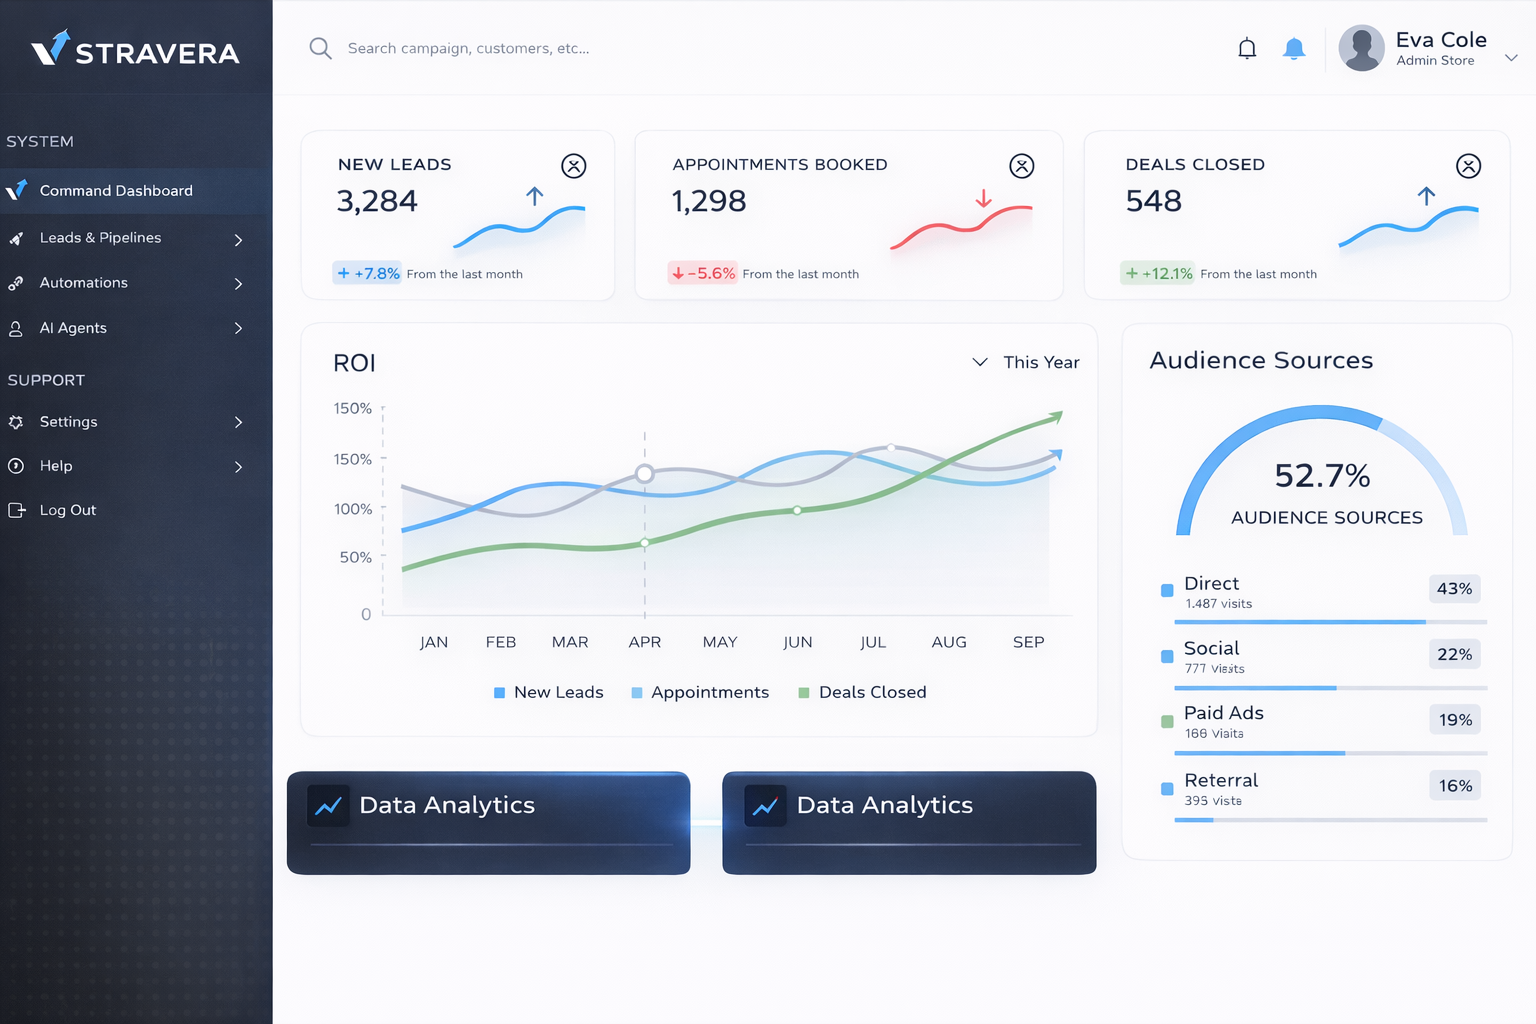Click the green Paid Ads color swatch
1536x1024 pixels.
1167,722
